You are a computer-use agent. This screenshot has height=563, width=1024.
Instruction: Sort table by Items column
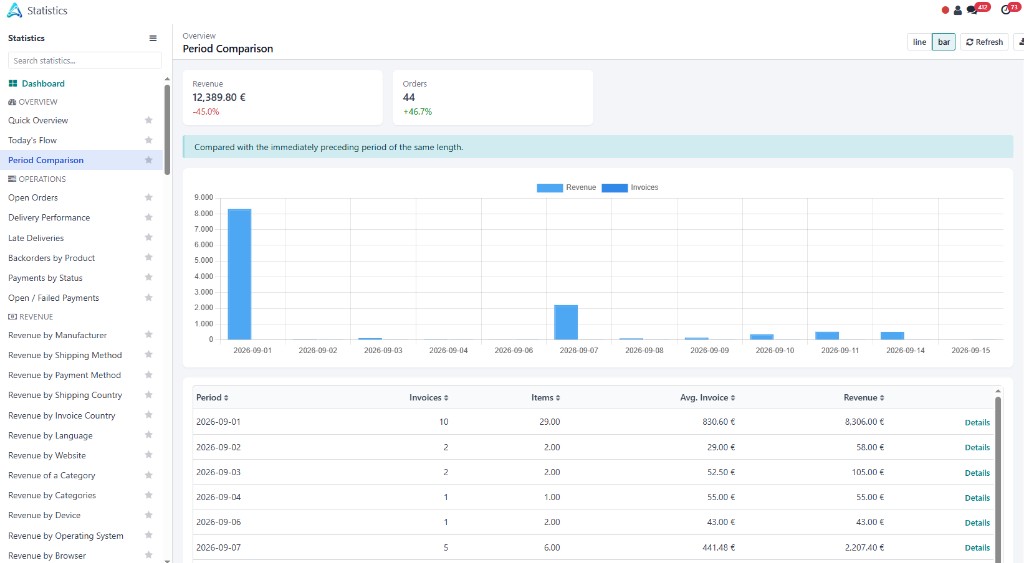tap(545, 397)
